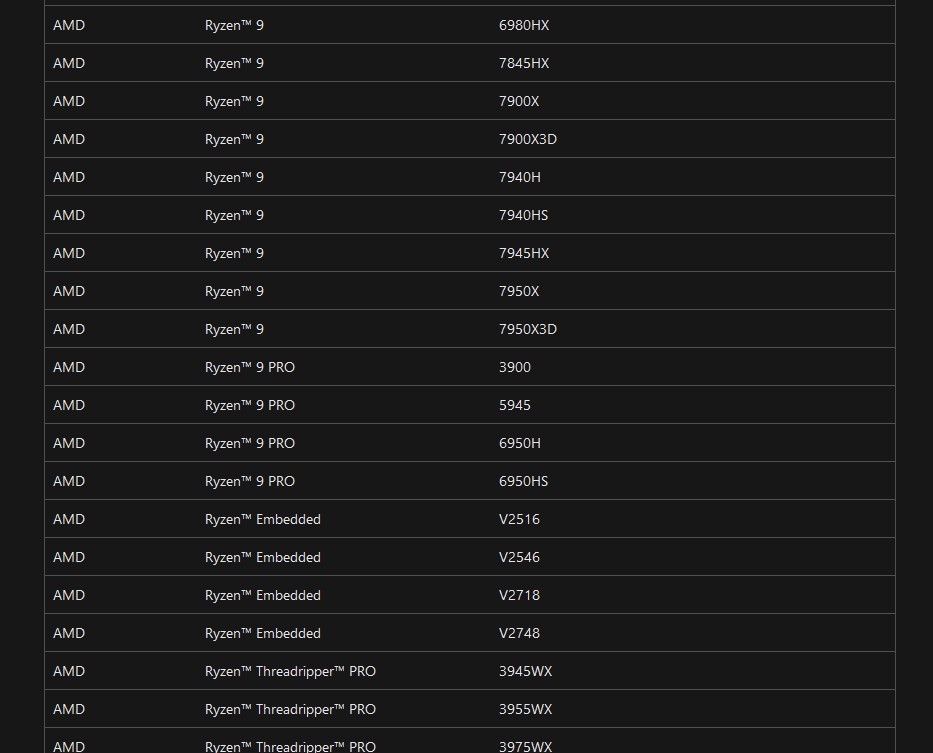Screen dimensions: 933x753
Task: Click the 3955WX model number
Action: click(525, 709)
